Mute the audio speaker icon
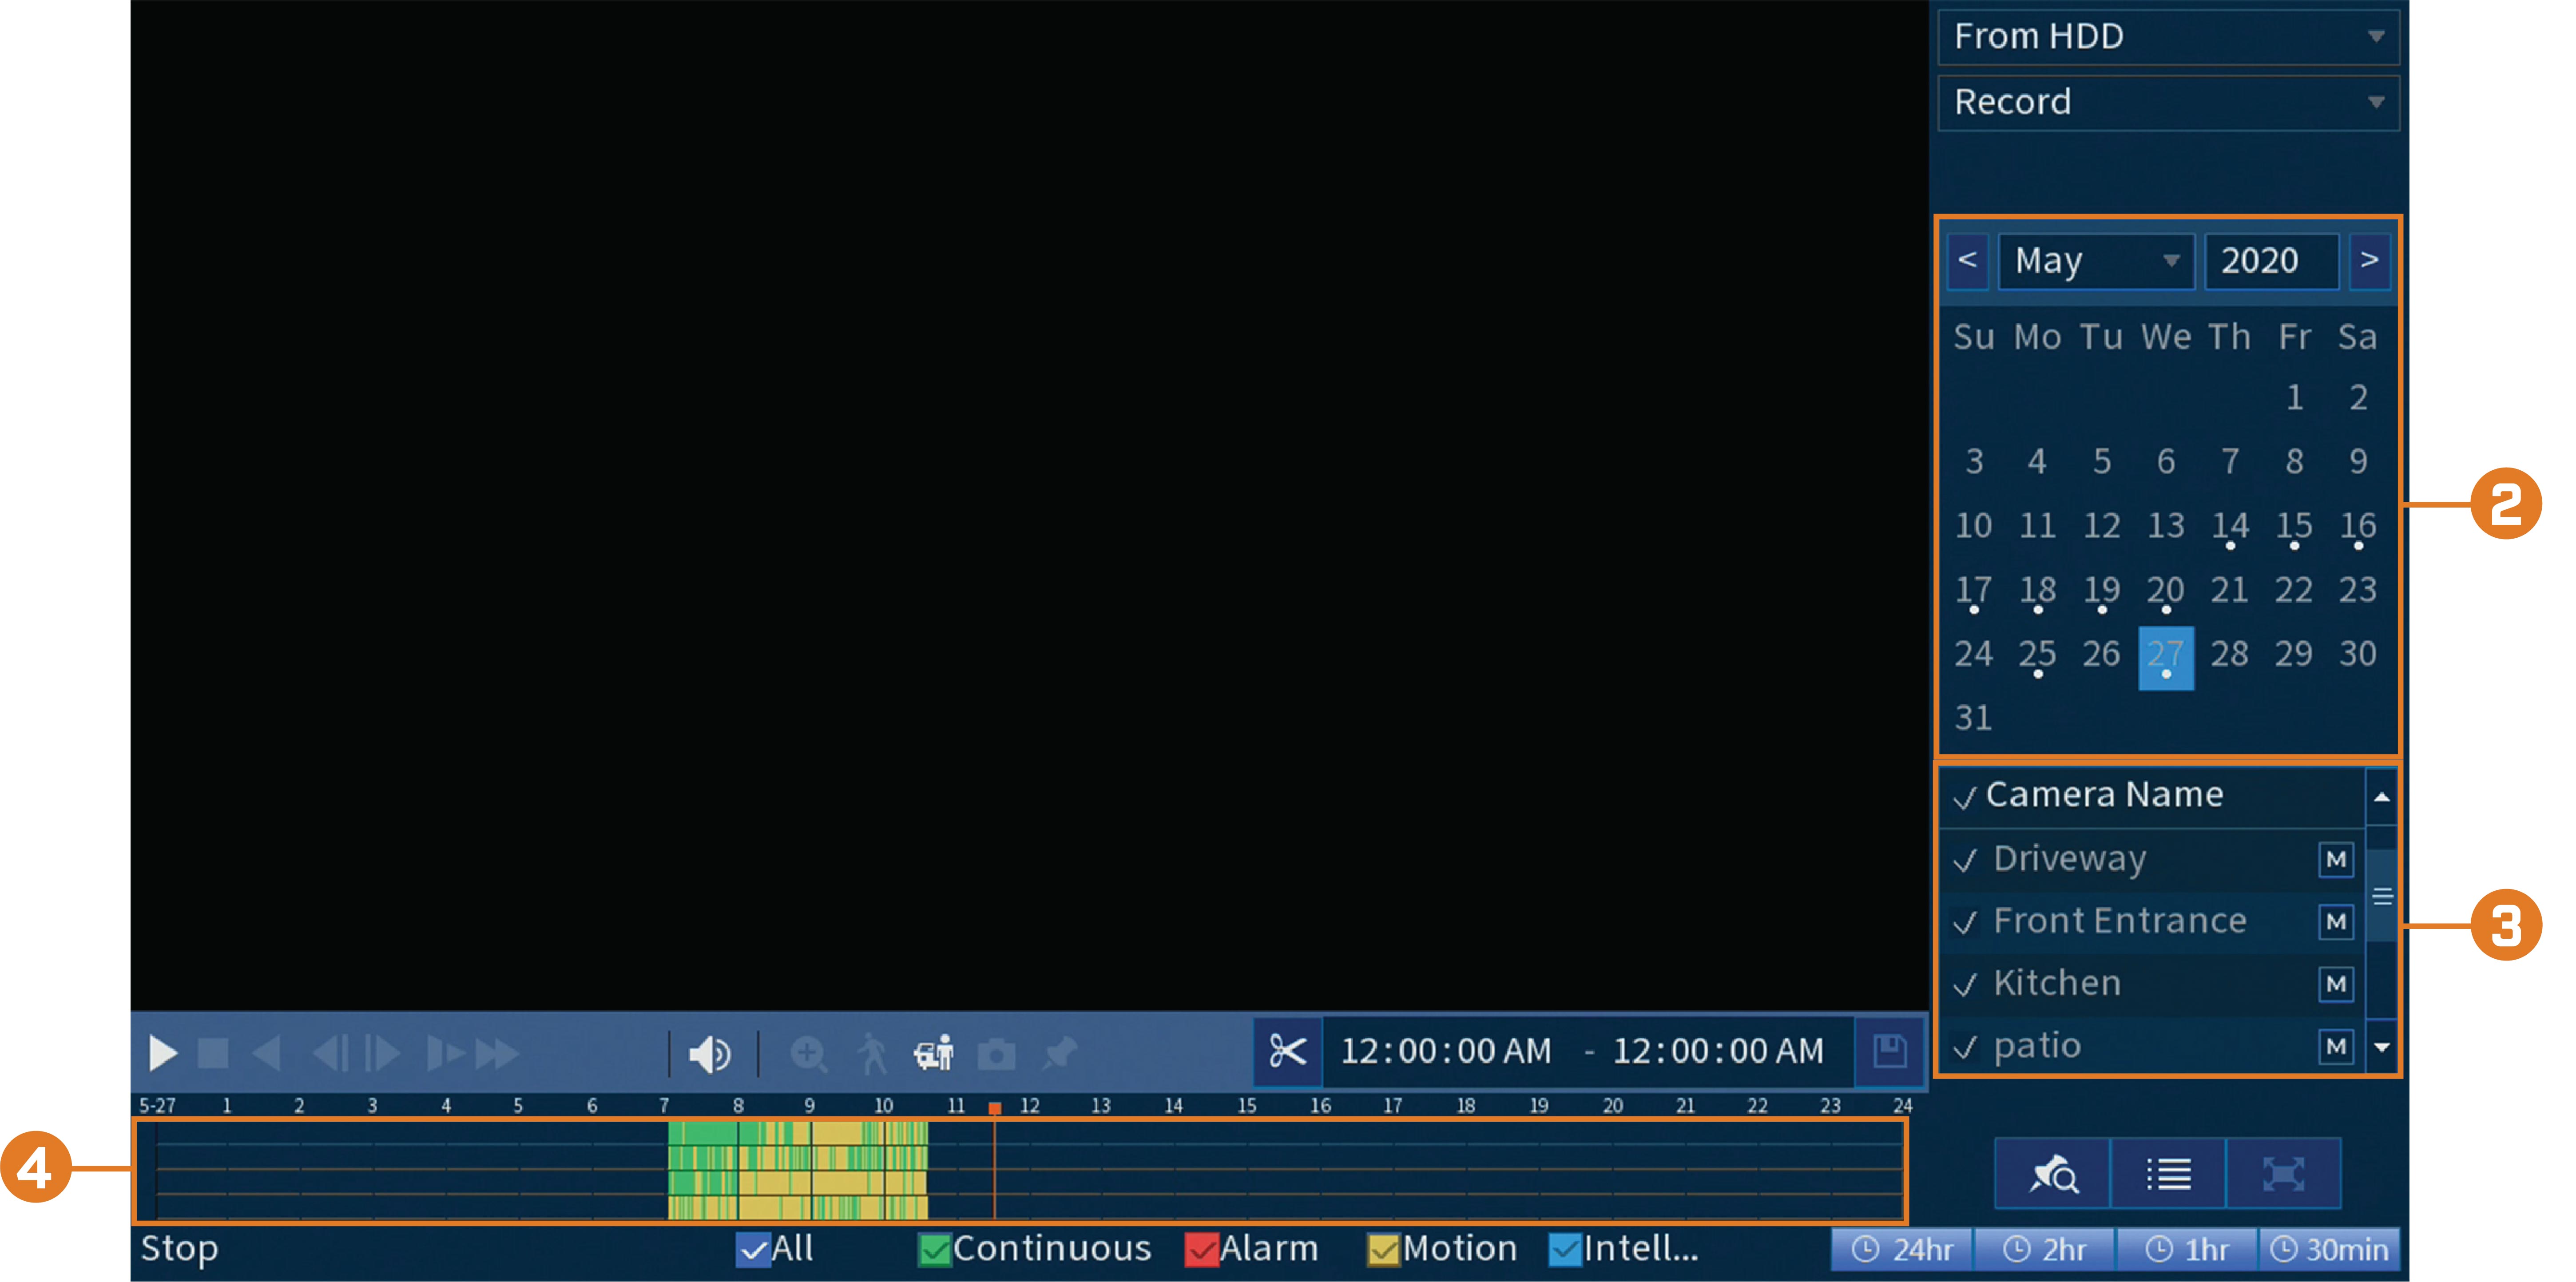Screen dimensions: 2576x1282 tap(711, 1054)
